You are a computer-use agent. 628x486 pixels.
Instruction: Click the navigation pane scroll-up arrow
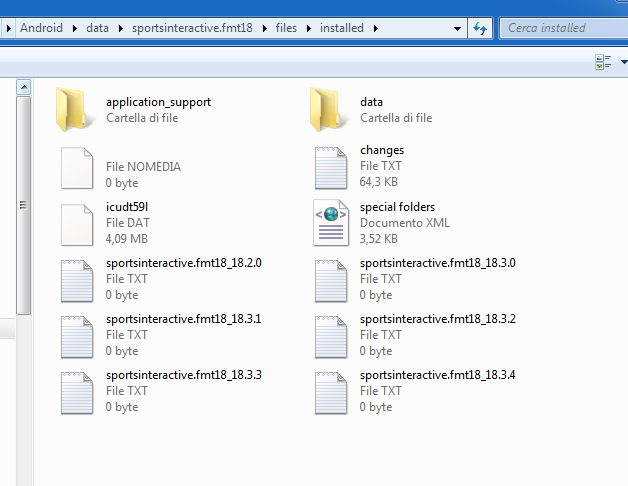coord(24,87)
